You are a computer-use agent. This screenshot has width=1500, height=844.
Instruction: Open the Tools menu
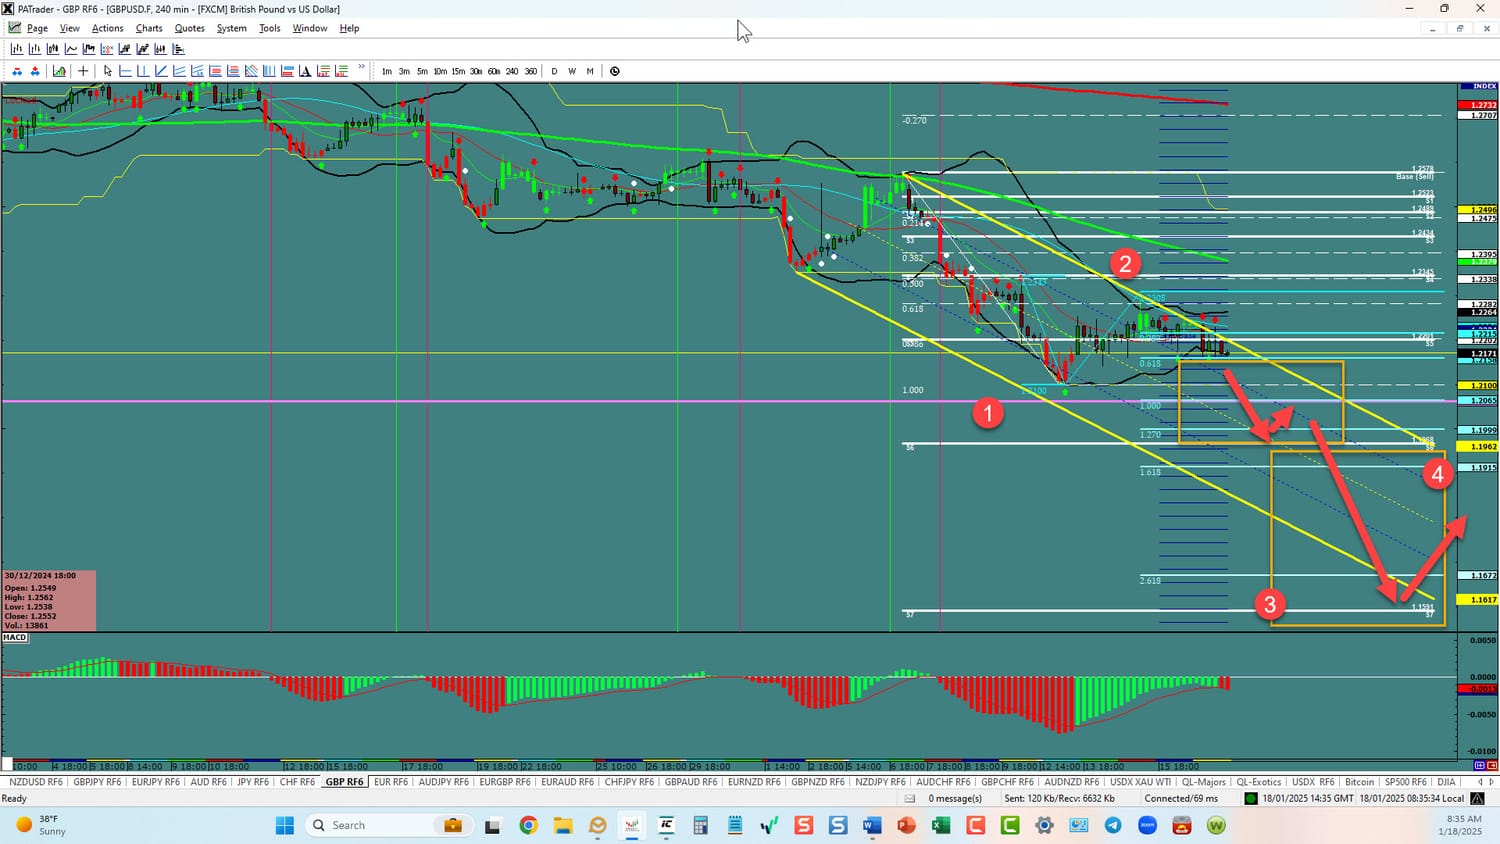270,28
